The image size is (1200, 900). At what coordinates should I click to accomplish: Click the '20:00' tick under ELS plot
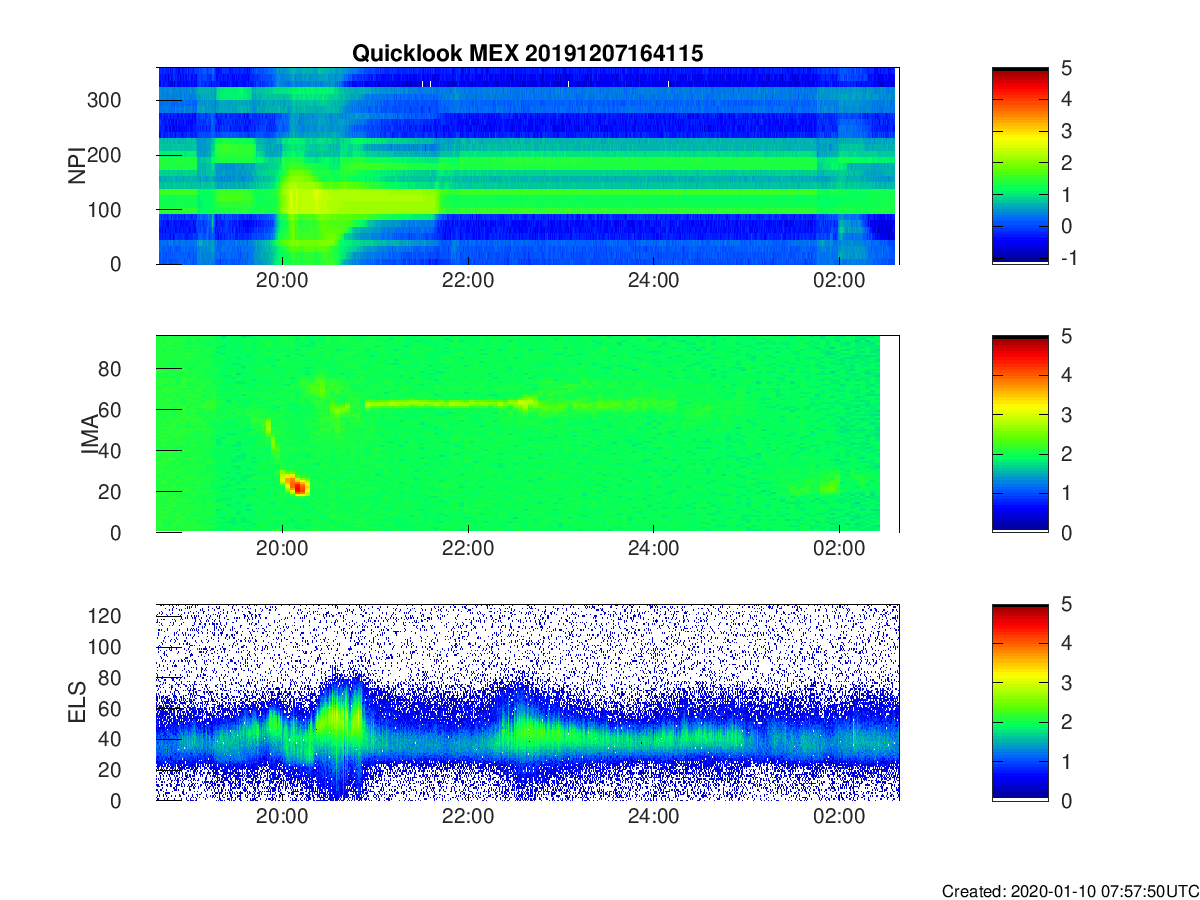(283, 817)
